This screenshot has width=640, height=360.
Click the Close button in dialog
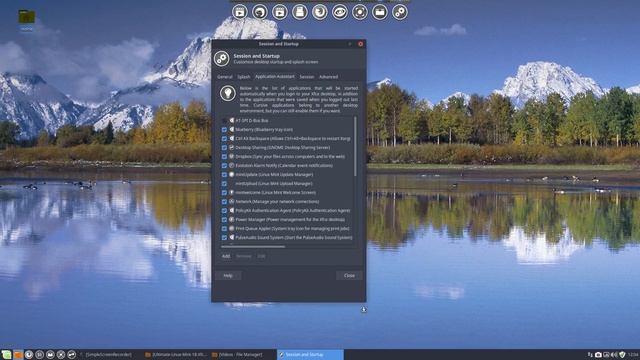pos(349,276)
